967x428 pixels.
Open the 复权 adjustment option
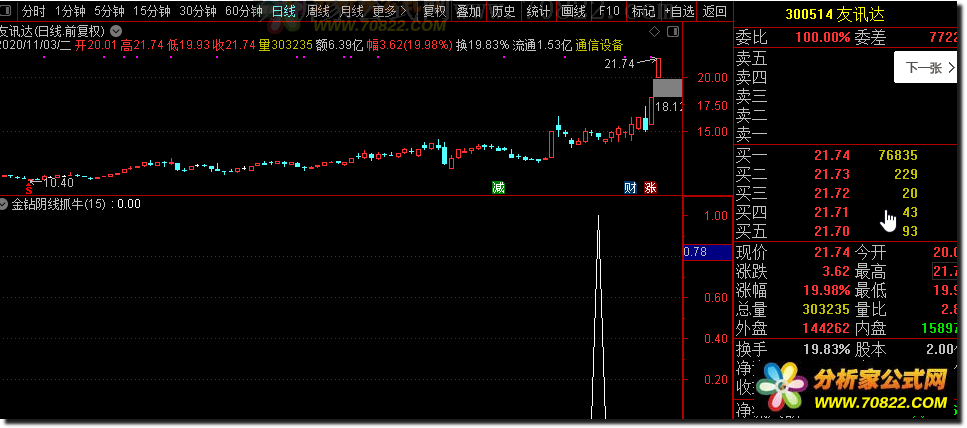(x=434, y=10)
